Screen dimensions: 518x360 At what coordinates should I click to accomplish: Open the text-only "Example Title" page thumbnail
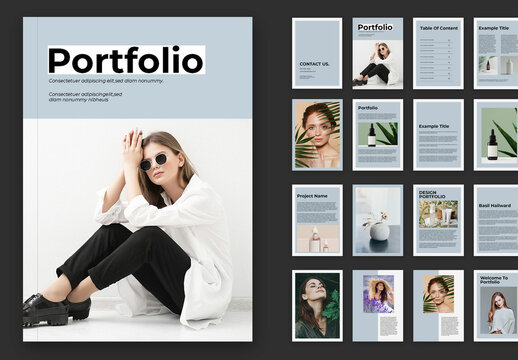click(x=438, y=135)
